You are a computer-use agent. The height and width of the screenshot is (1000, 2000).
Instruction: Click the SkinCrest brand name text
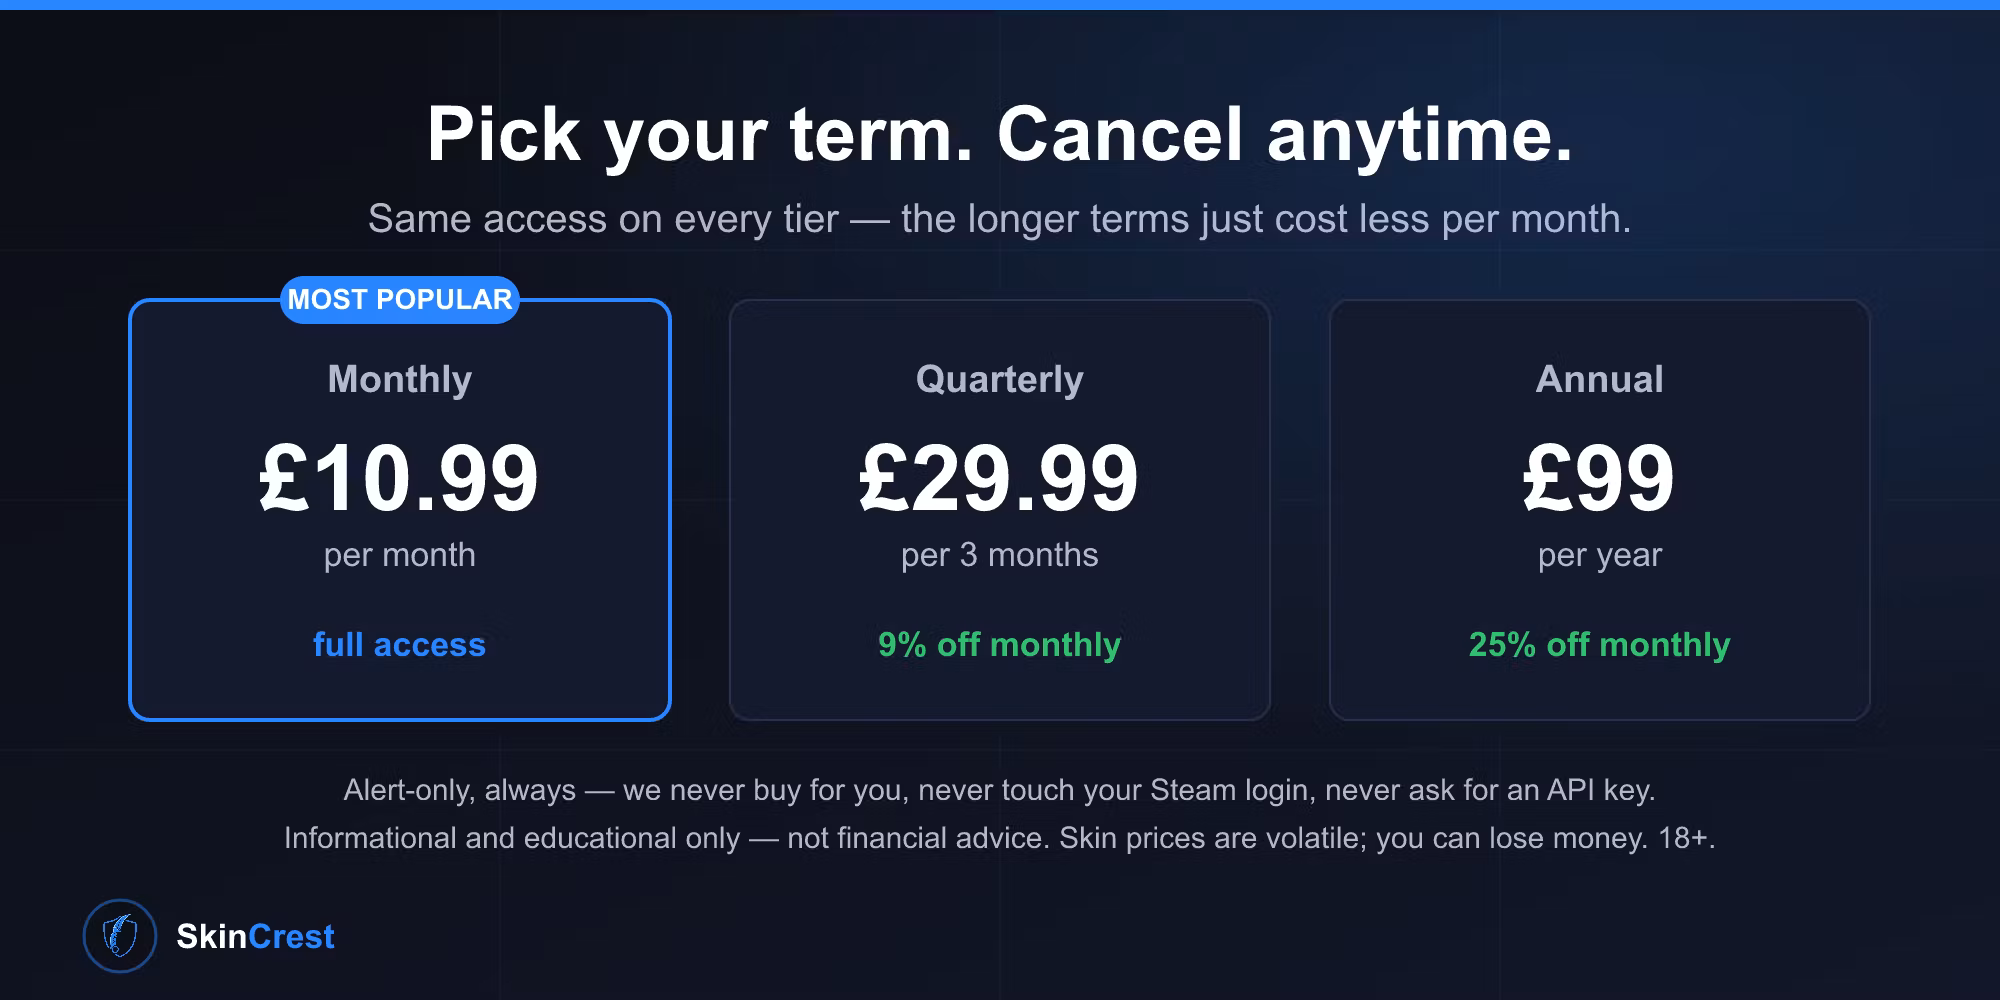255,937
